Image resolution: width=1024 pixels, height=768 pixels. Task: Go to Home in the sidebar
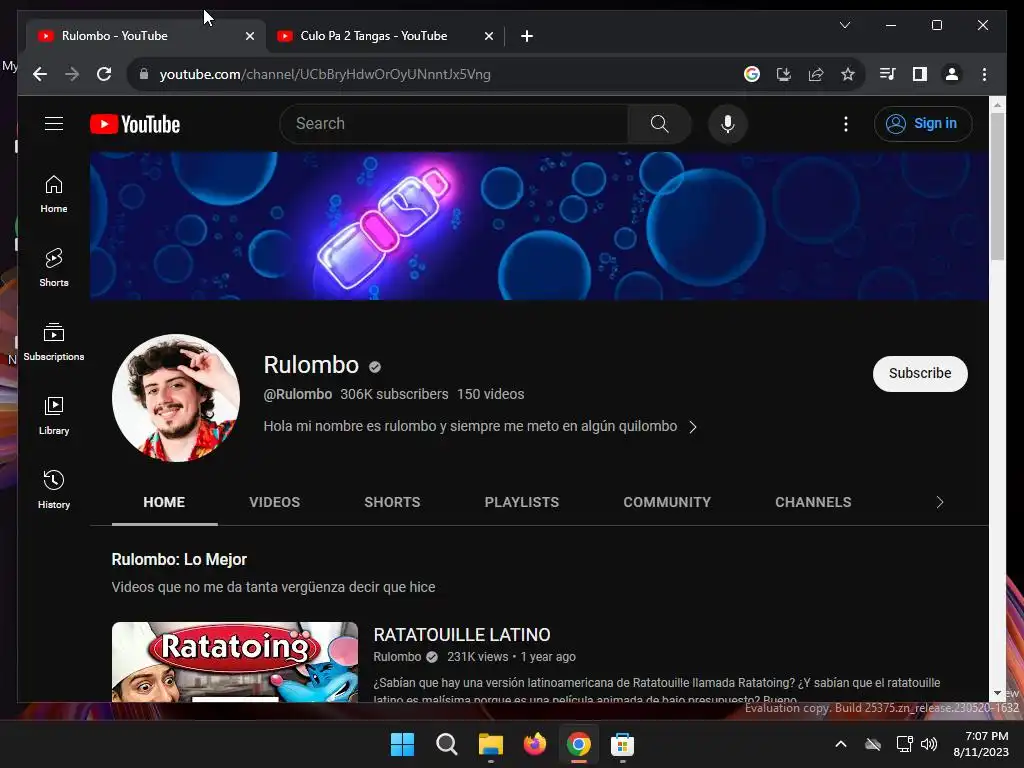click(x=54, y=194)
